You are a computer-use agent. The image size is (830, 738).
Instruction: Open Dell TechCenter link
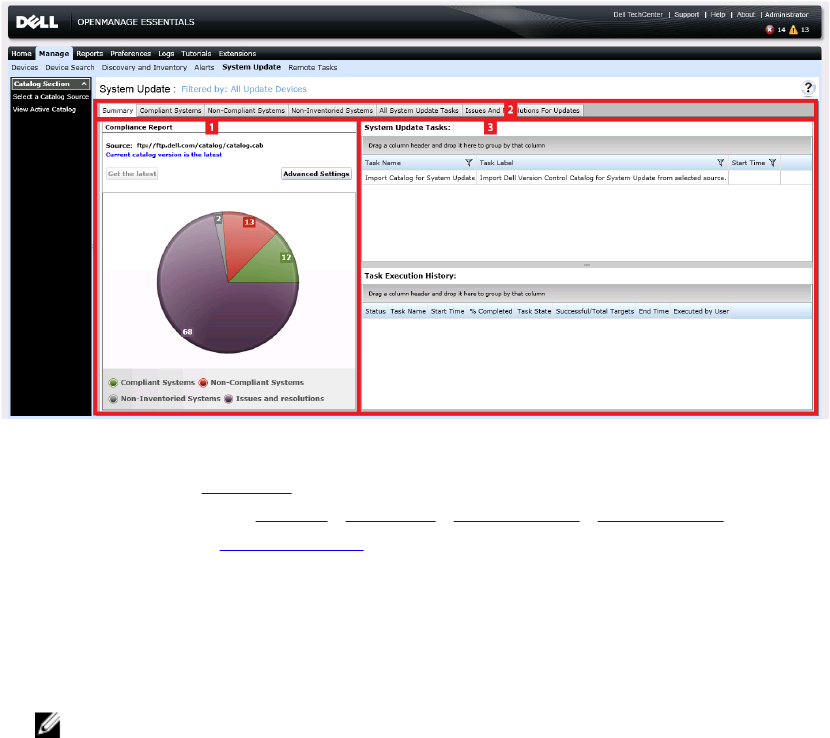pos(637,14)
